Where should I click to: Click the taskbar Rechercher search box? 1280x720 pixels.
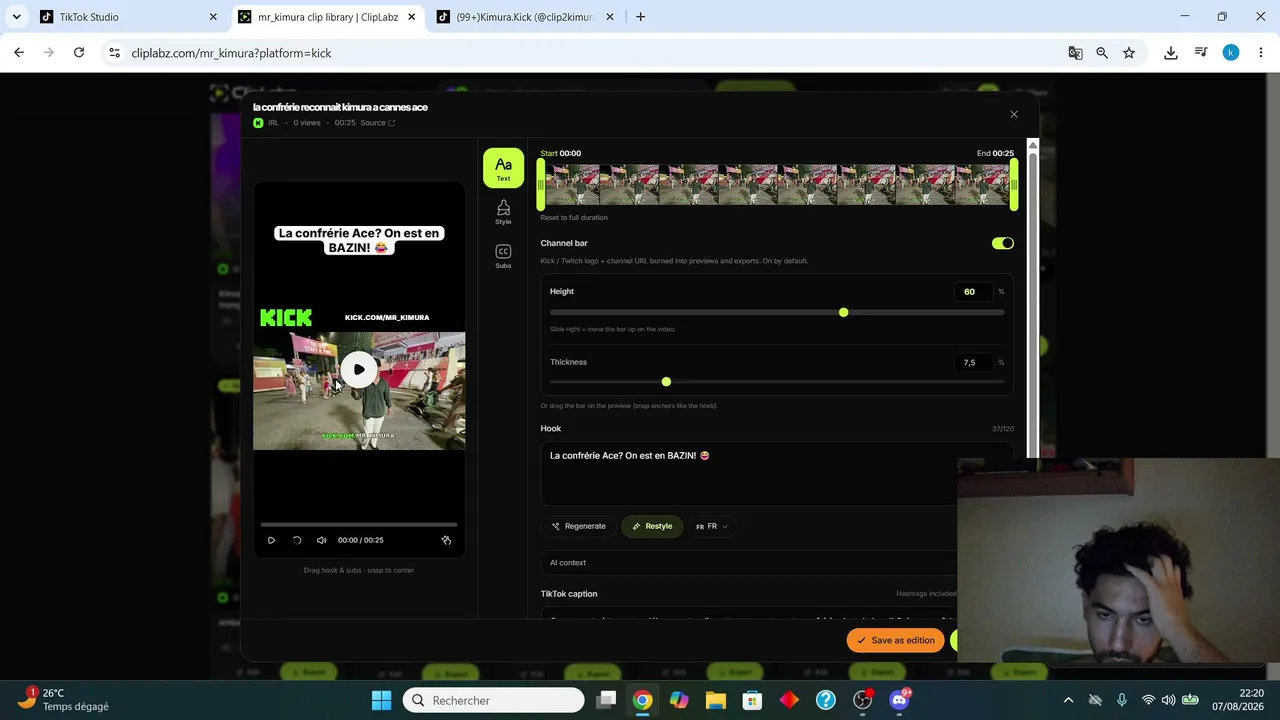pos(494,700)
